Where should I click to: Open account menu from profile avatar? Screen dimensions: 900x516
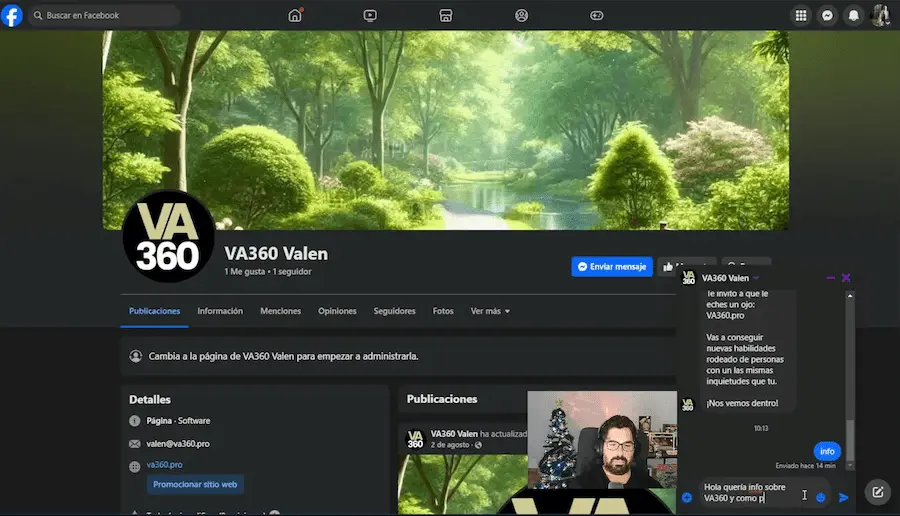coord(881,15)
